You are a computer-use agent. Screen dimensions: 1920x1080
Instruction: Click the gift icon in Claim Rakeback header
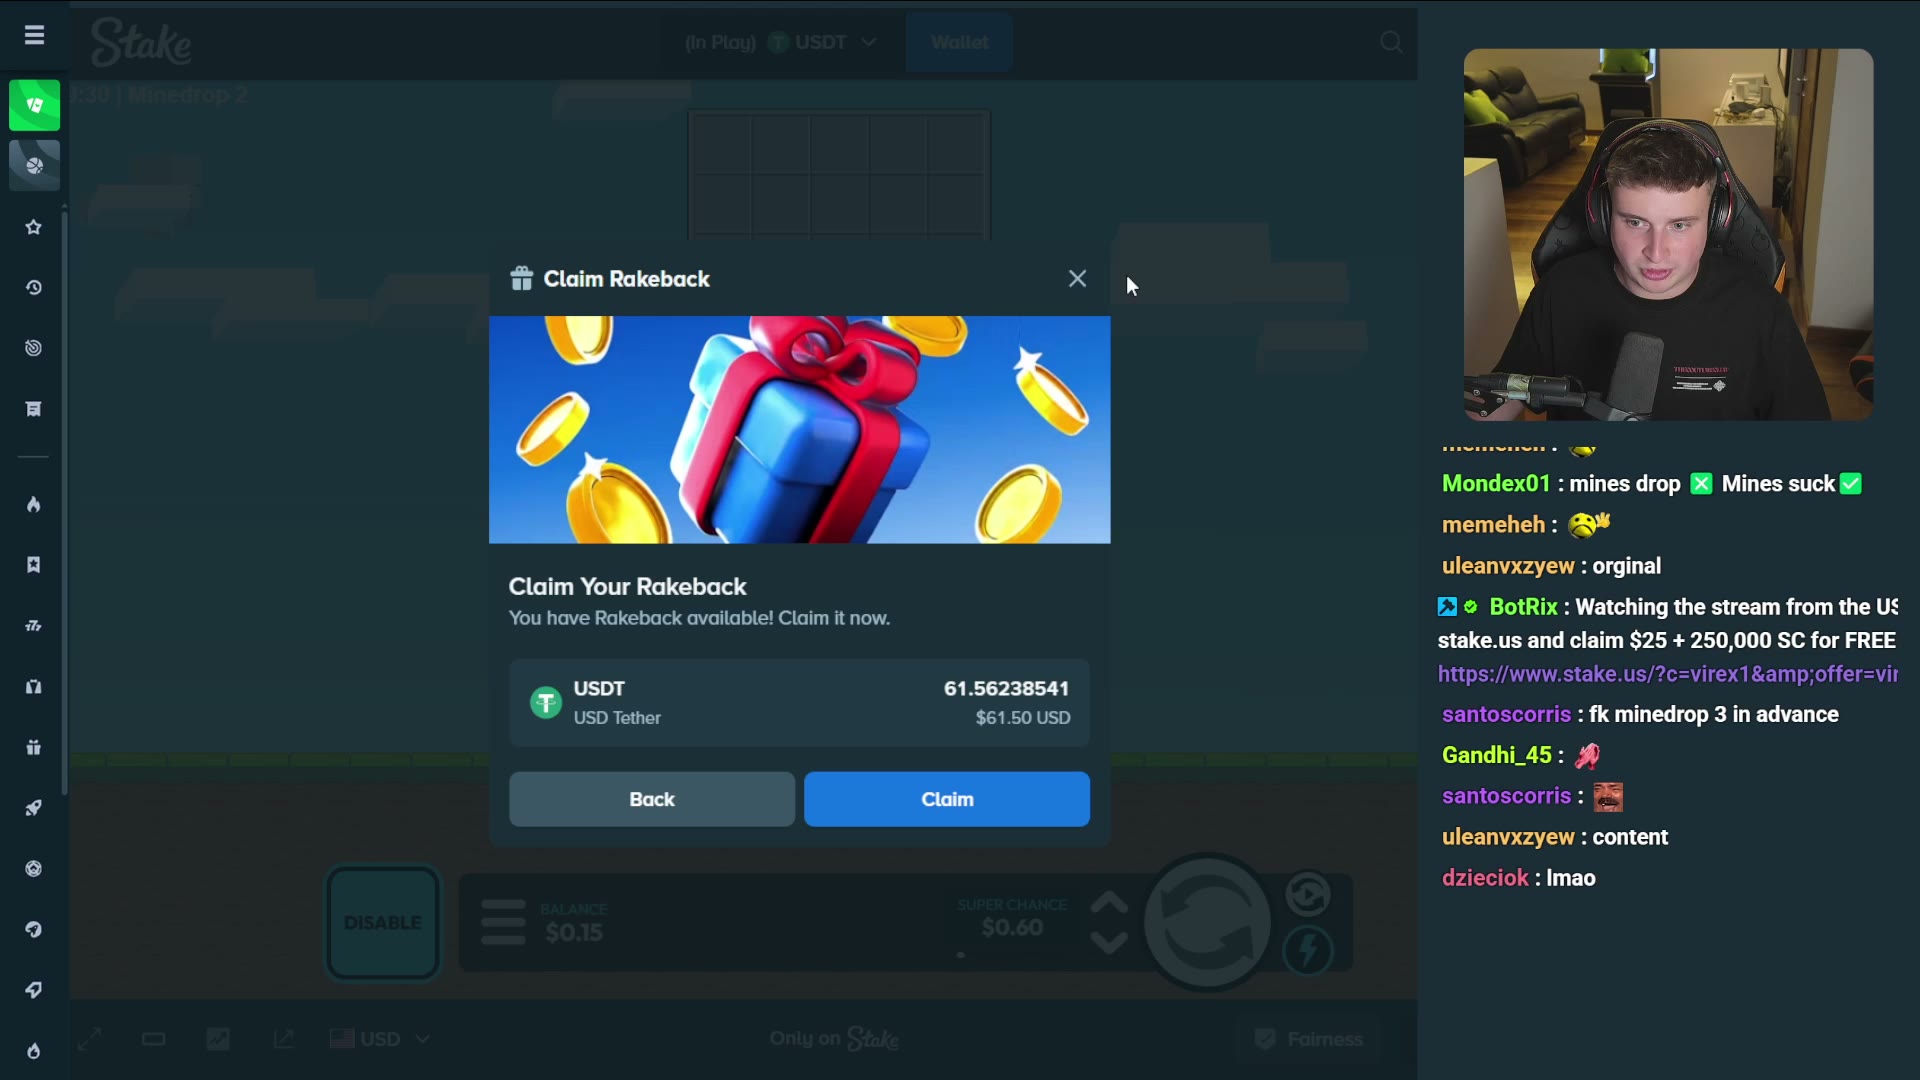[x=521, y=278]
